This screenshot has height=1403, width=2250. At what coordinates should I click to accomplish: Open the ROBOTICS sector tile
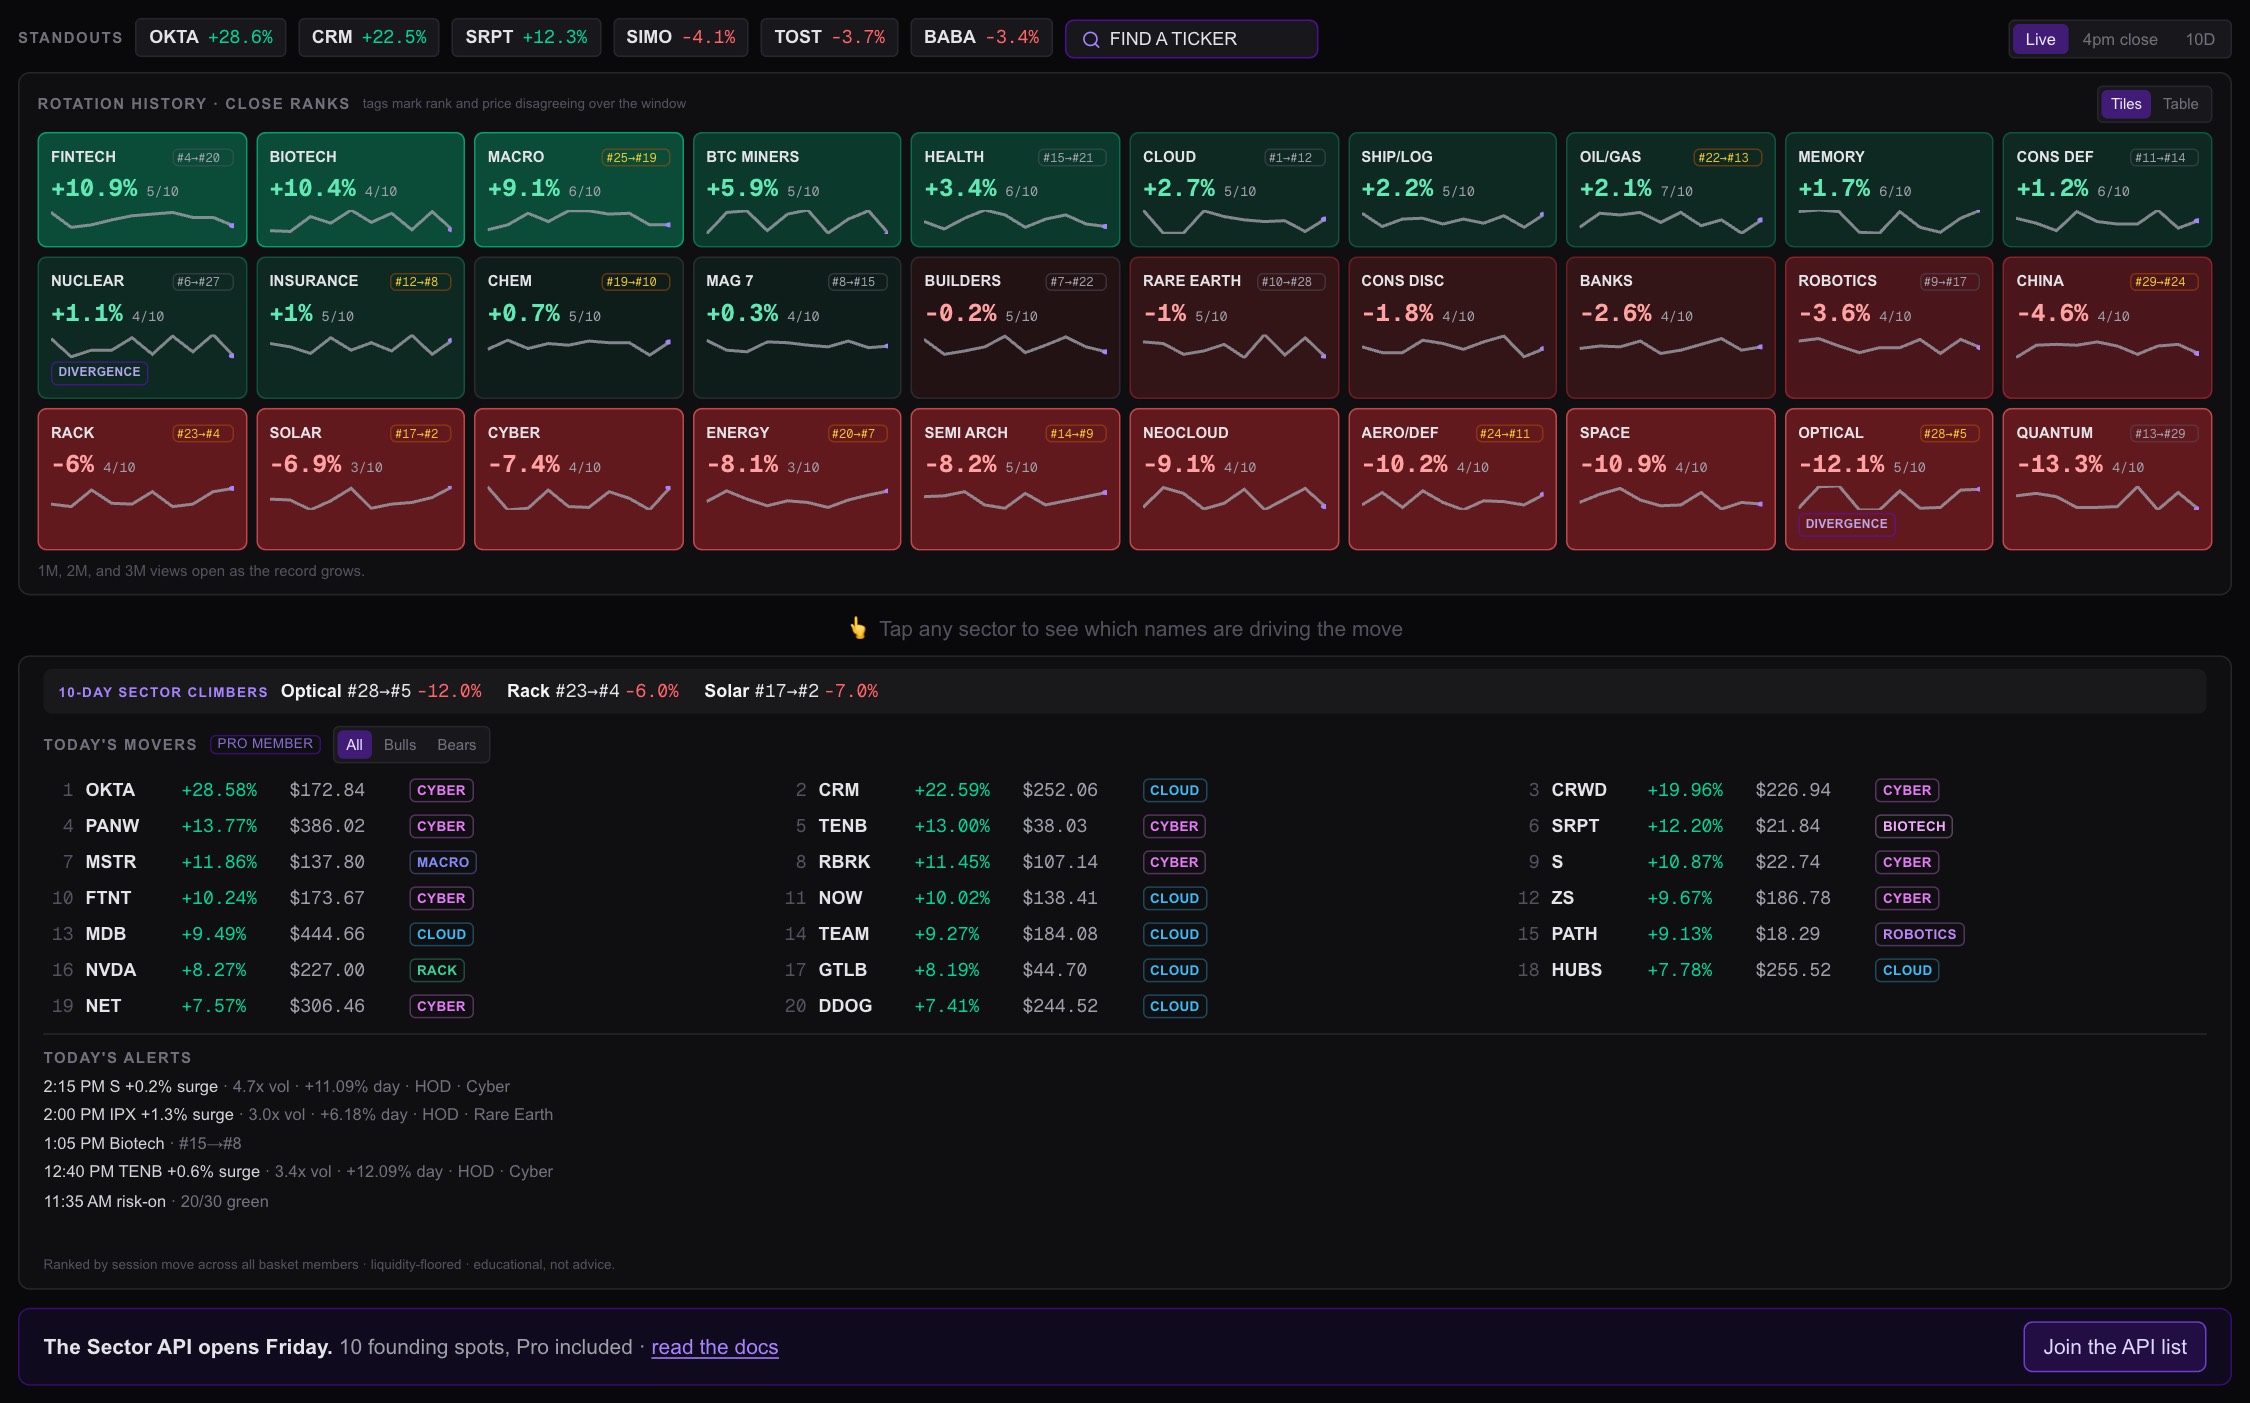[x=1889, y=328]
